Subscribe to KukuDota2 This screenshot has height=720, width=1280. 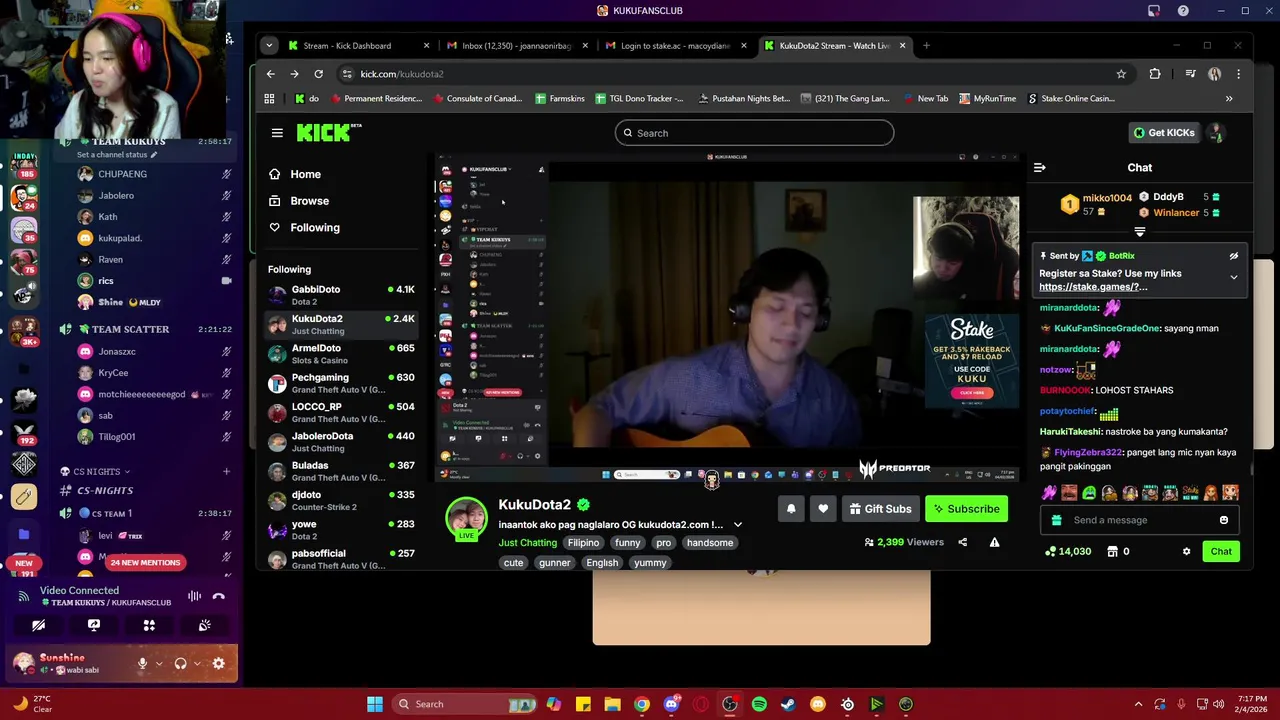[x=966, y=509]
